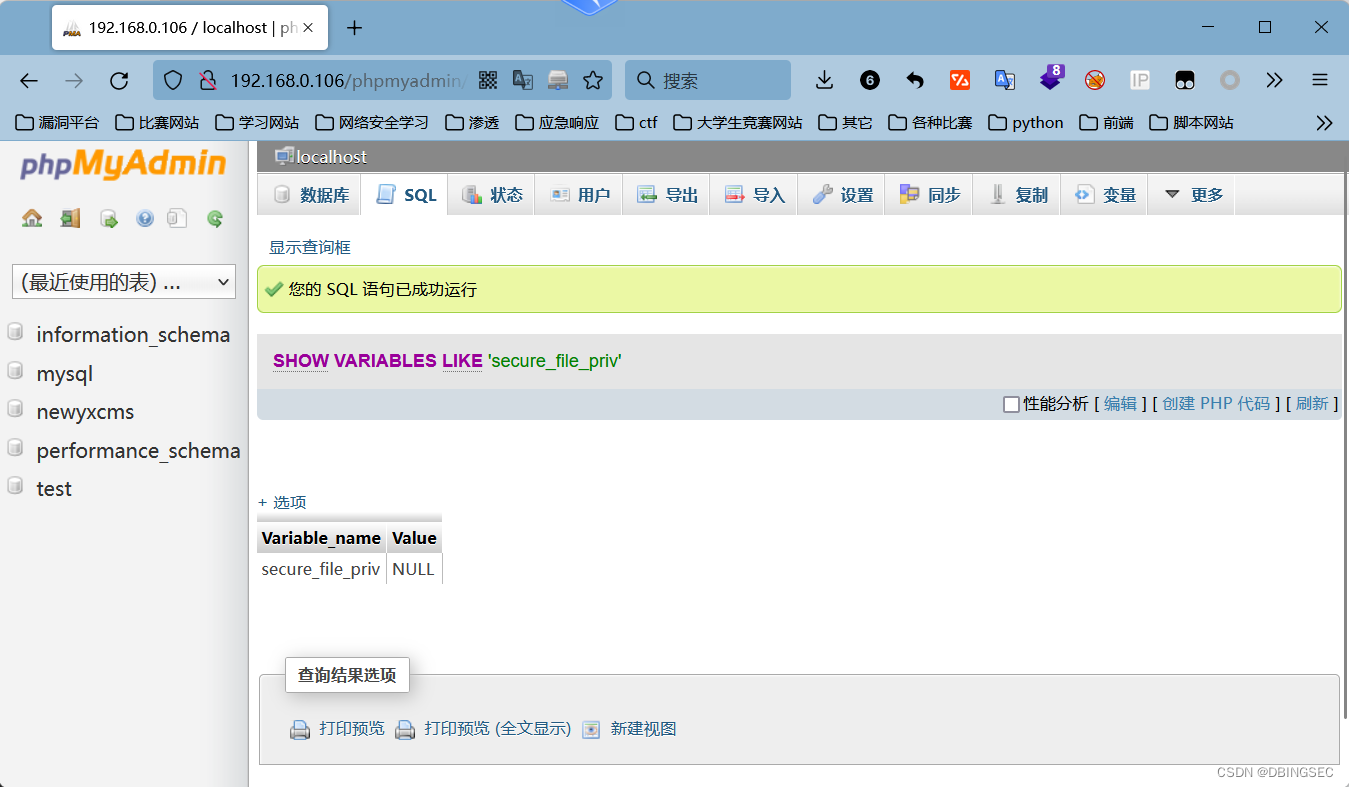
Task: Click the orange extension icon in toolbar
Action: (x=960, y=81)
